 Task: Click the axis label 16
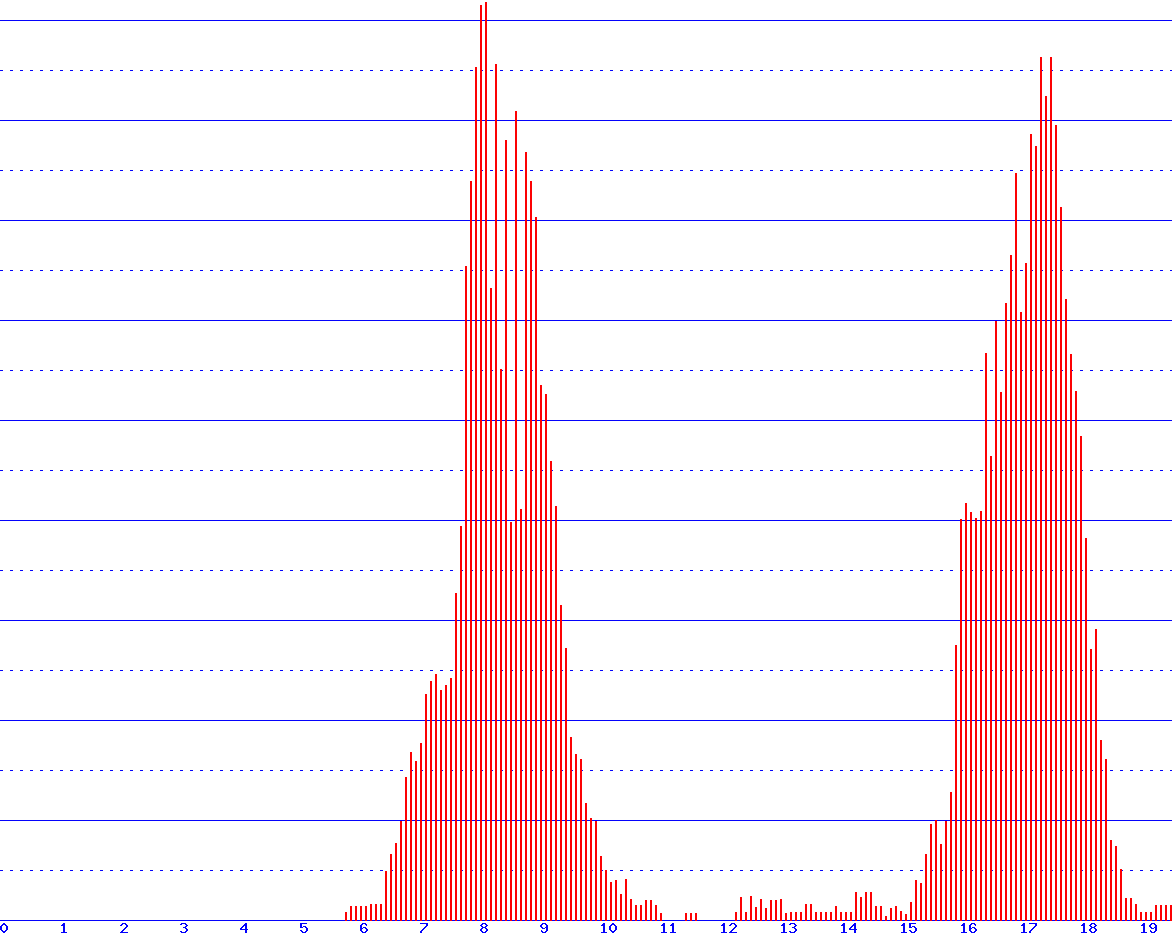[969, 929]
